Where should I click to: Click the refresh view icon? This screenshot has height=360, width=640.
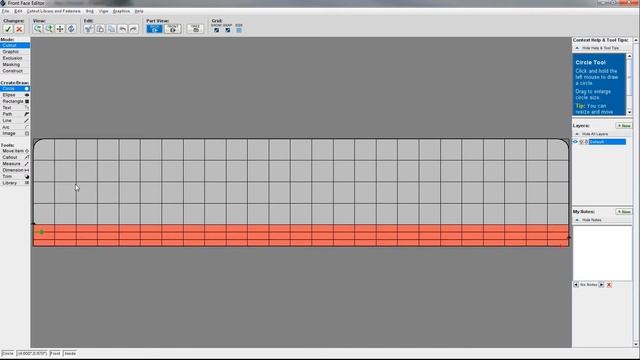click(71, 29)
